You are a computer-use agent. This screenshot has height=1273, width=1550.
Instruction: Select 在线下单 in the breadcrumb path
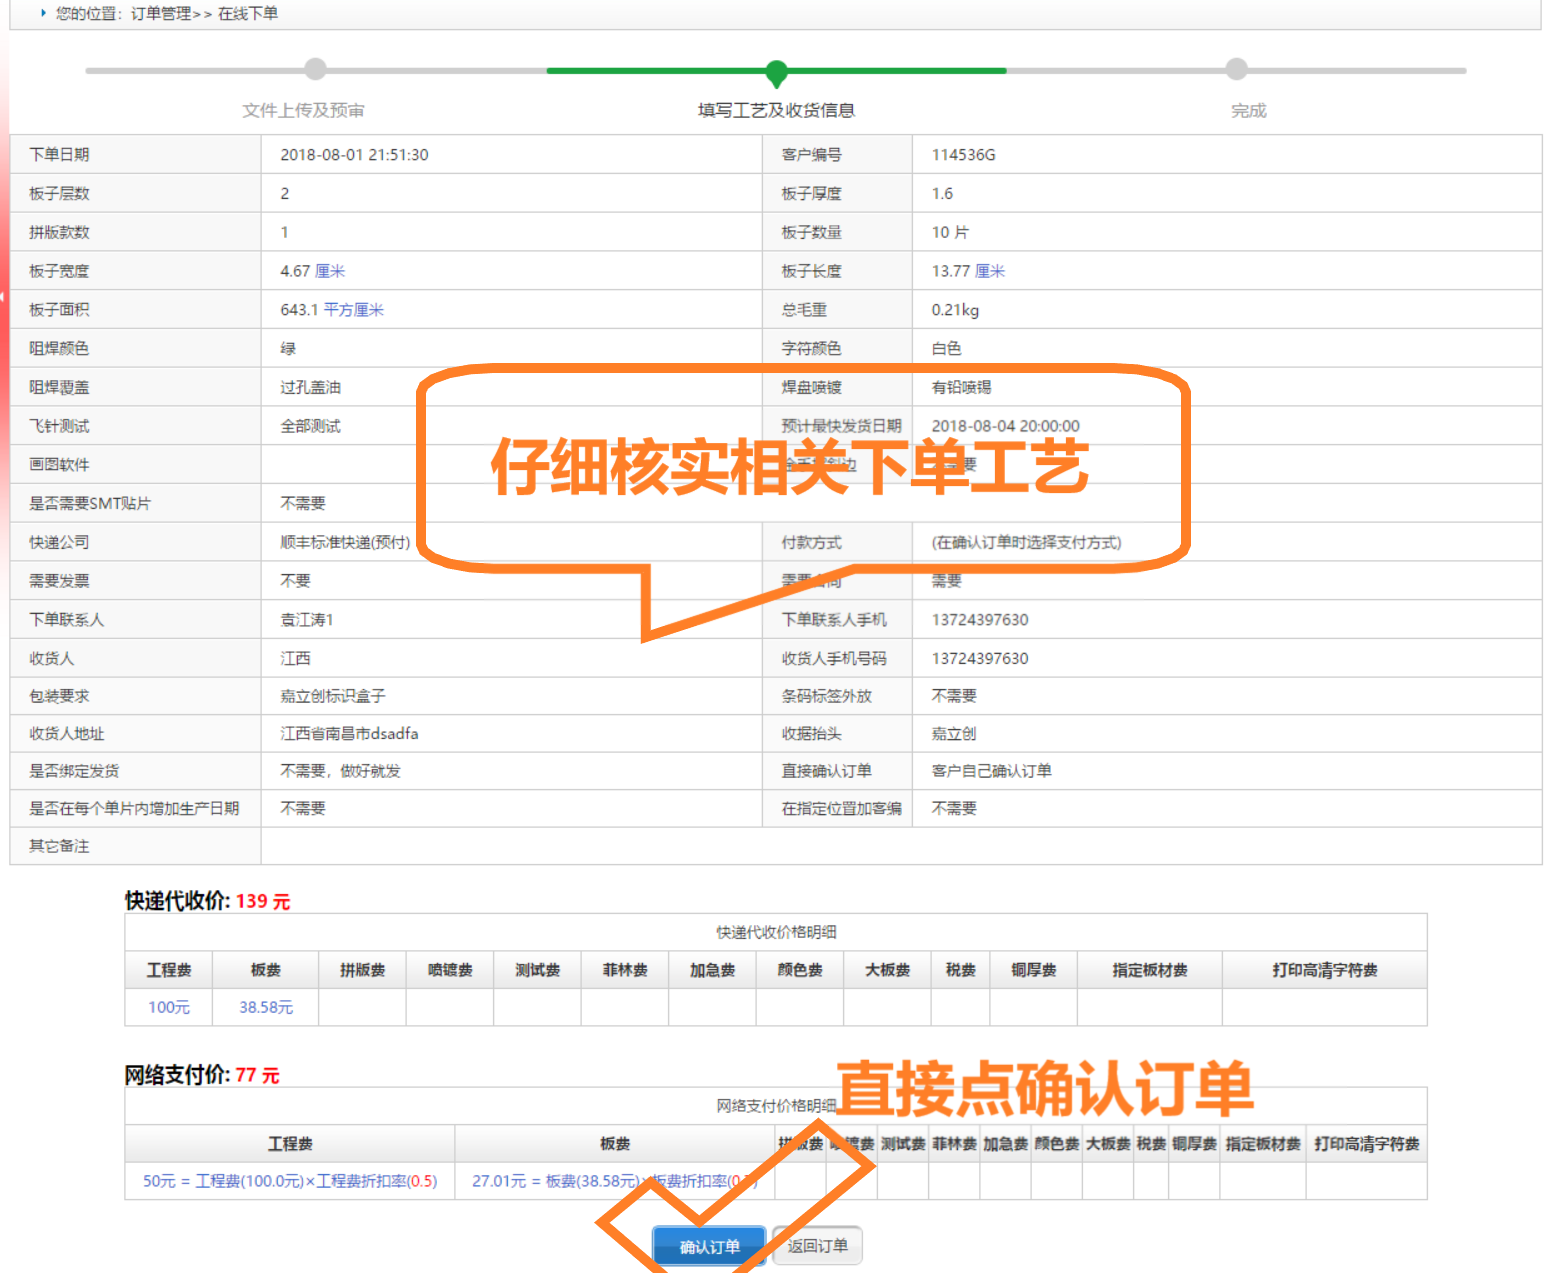[x=248, y=14]
